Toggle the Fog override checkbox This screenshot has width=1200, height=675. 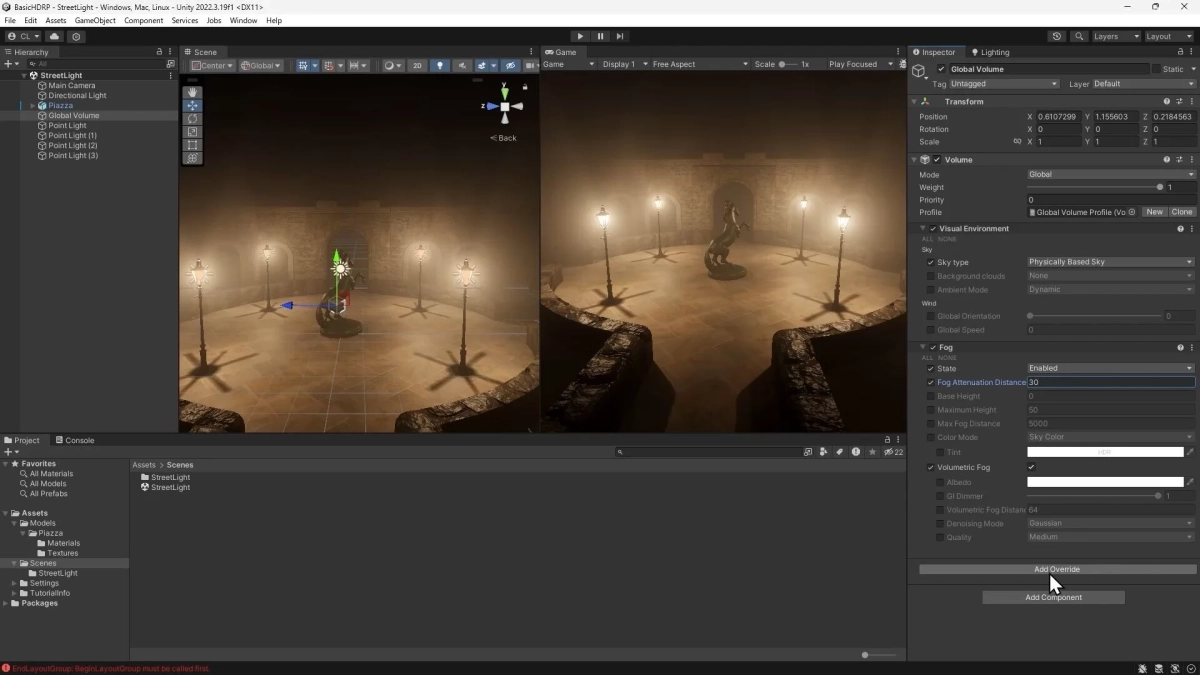[933, 347]
